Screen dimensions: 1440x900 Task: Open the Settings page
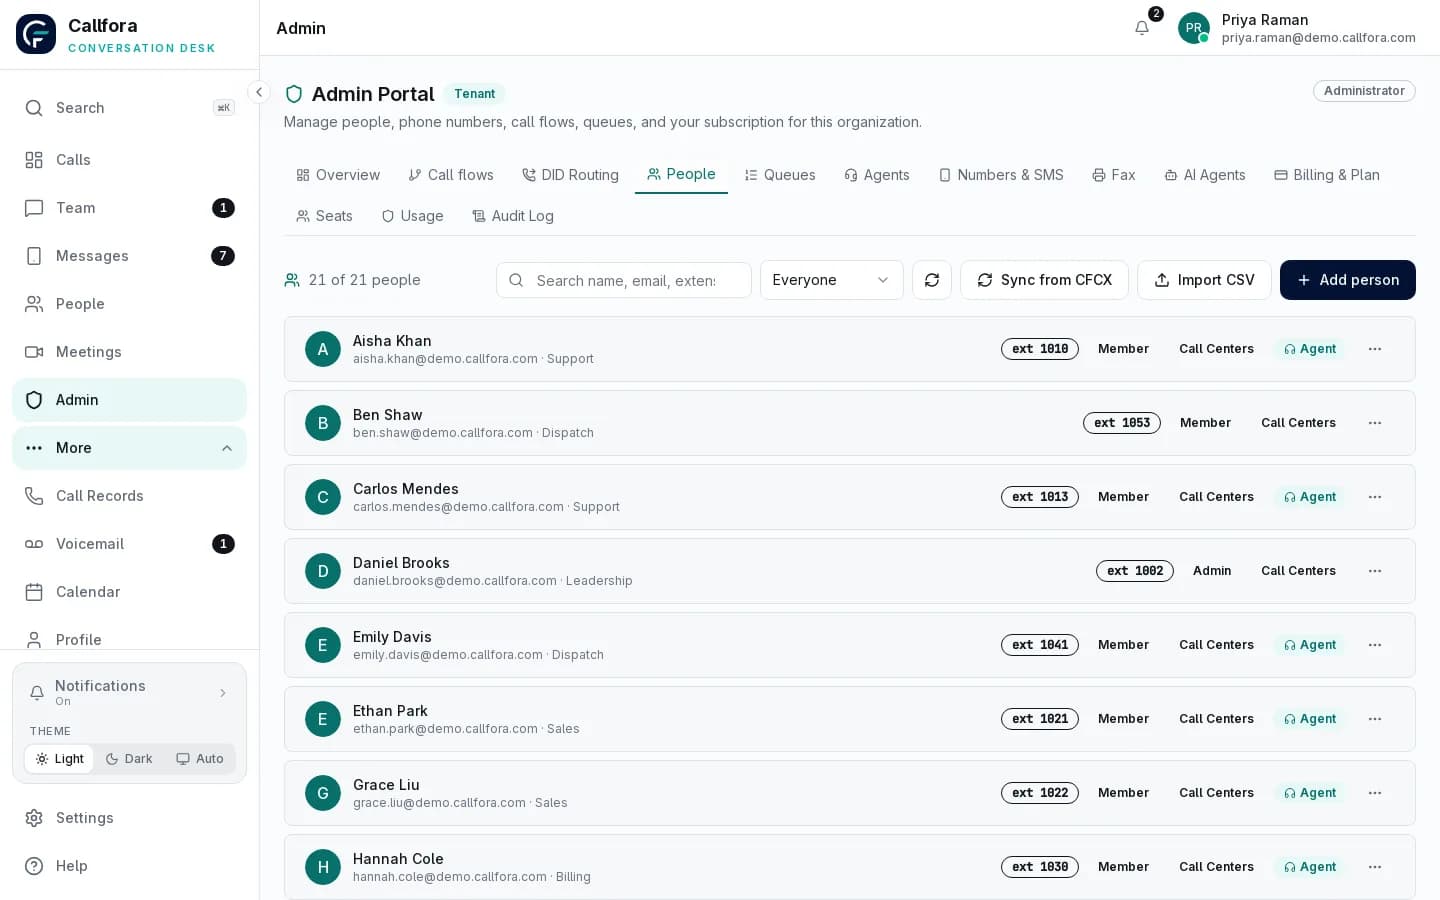129,818
